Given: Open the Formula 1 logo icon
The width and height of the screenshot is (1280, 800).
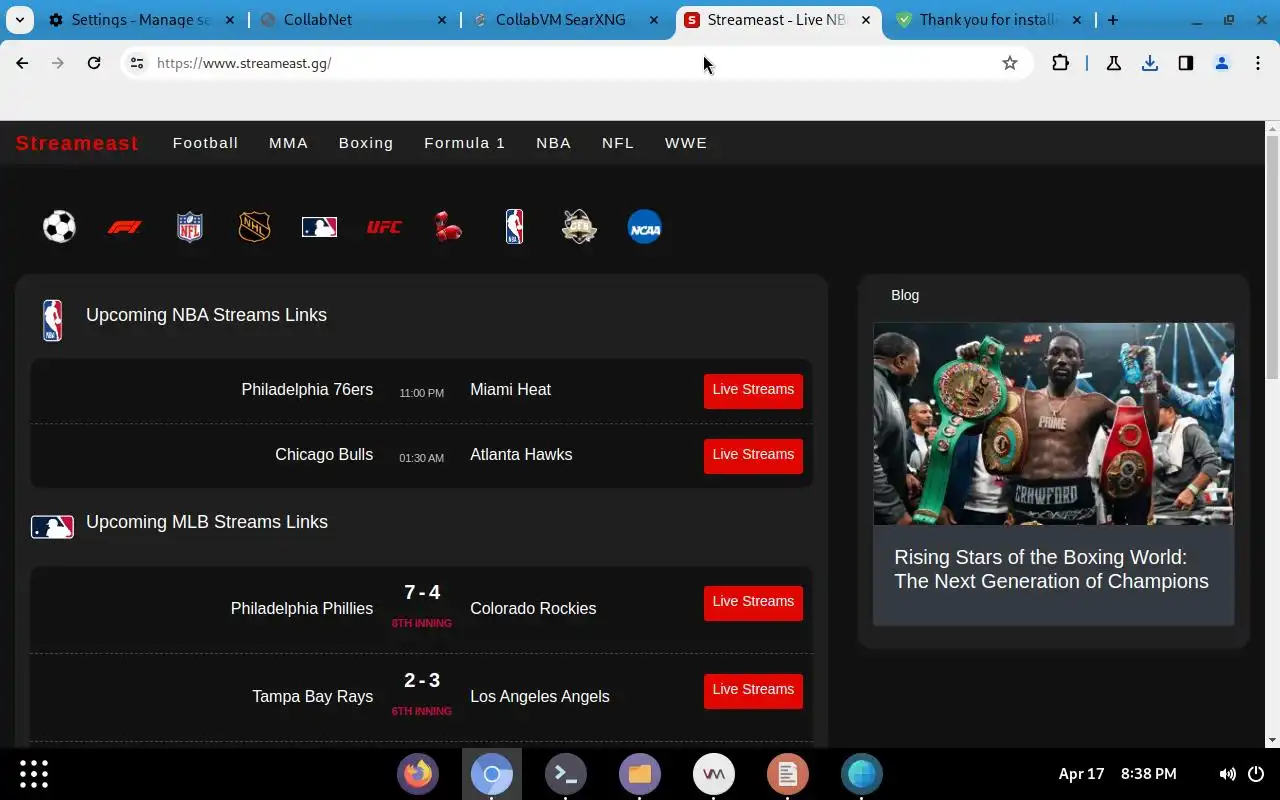Looking at the screenshot, I should click(x=124, y=227).
